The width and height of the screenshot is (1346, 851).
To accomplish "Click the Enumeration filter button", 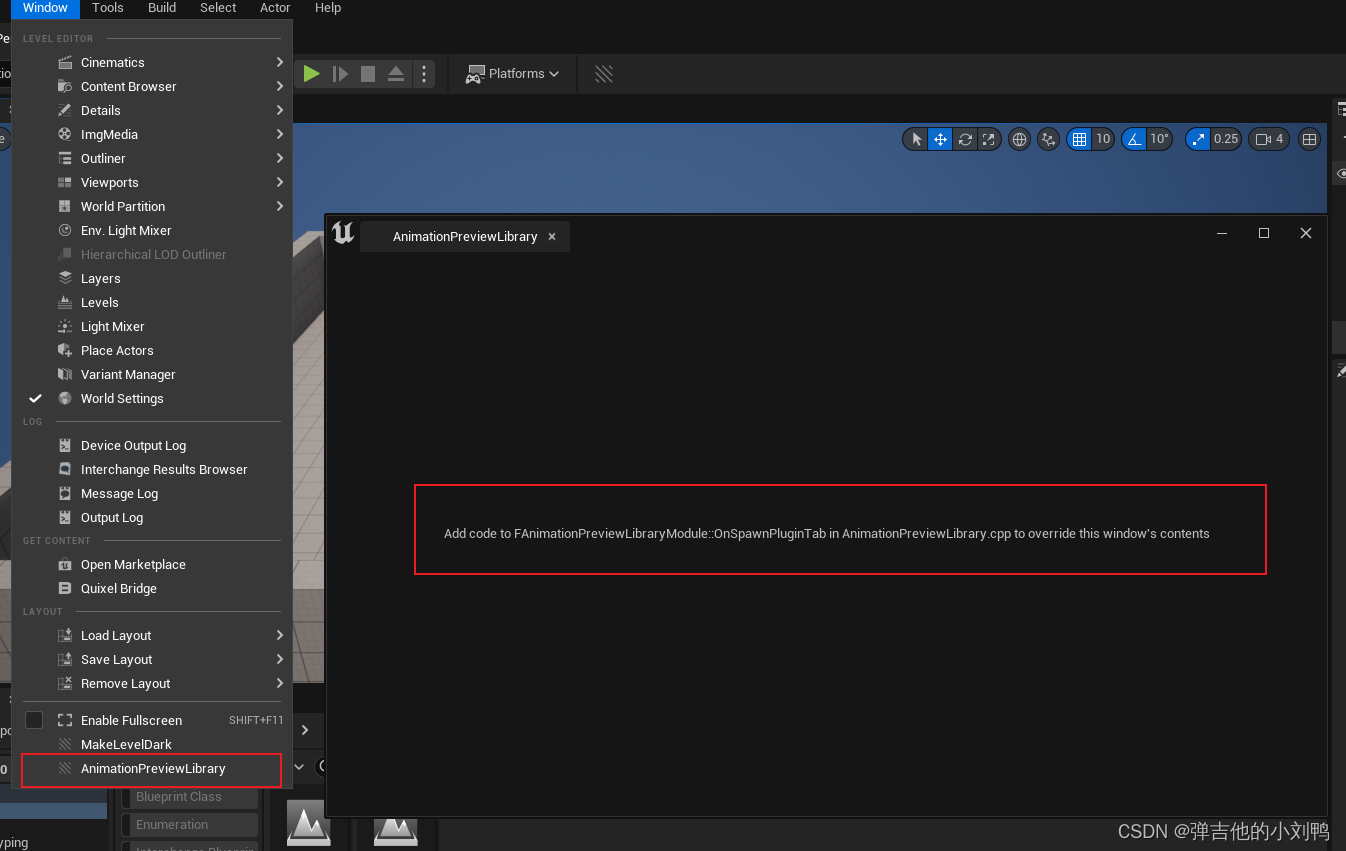I will (x=190, y=825).
